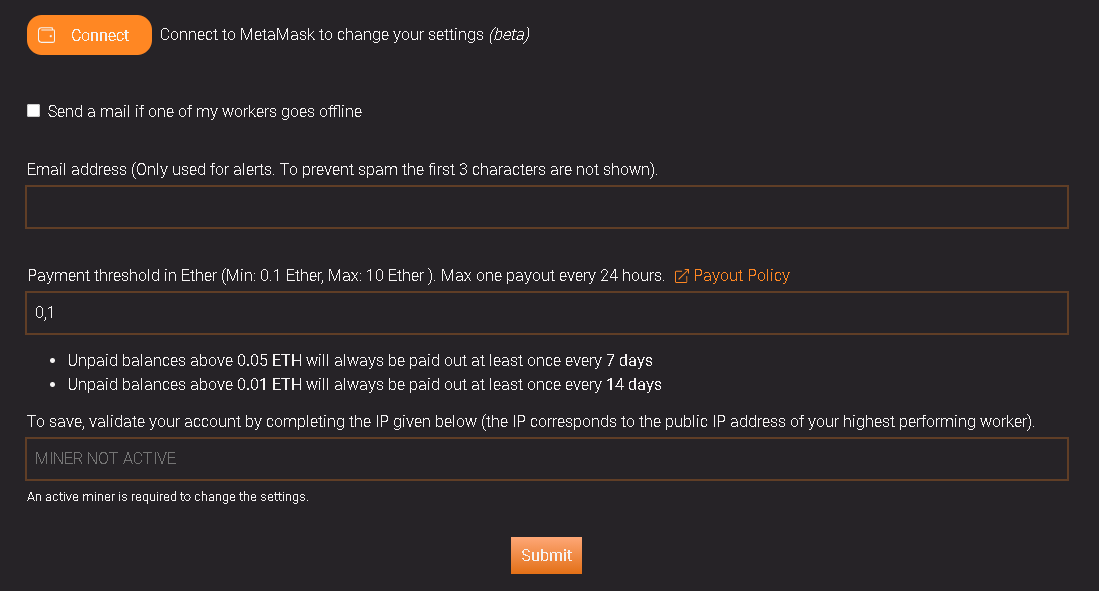
Task: Click the 'Connect to MetaMask' description text
Action: pyautogui.click(x=322, y=35)
